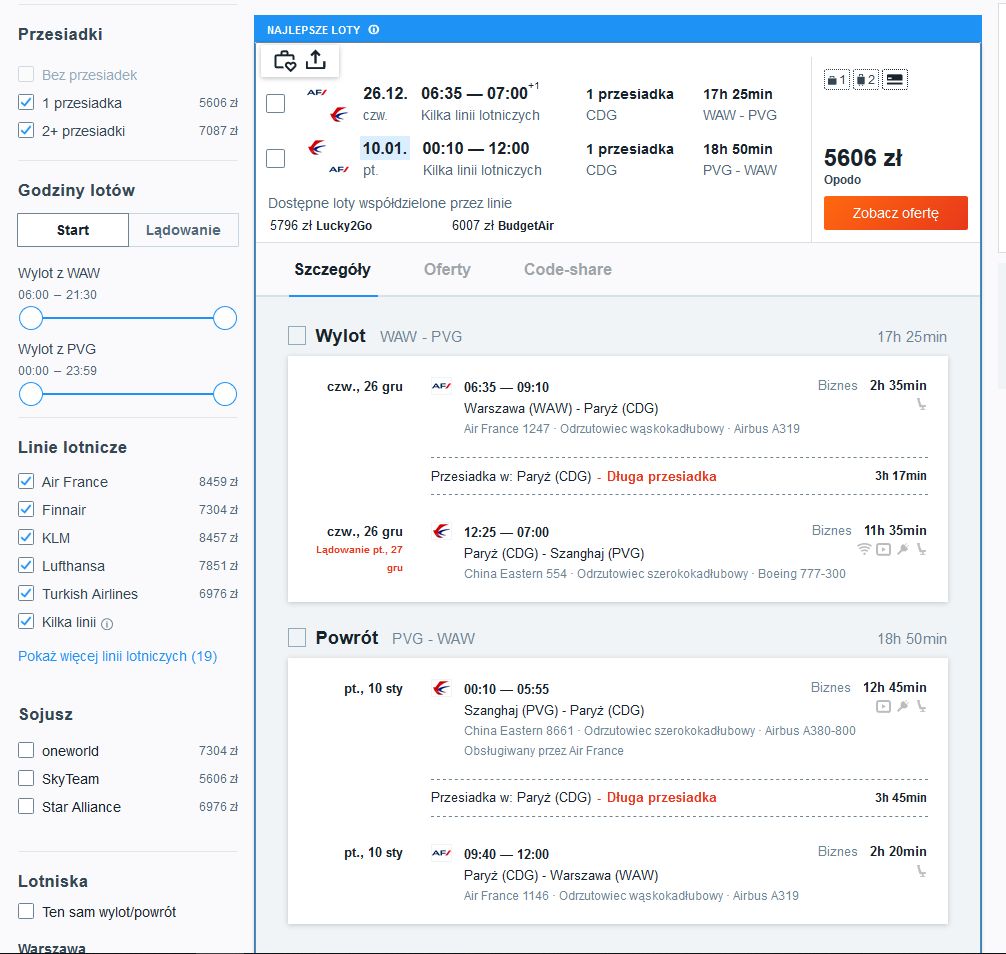The image size is (1006, 954).
Task: Click the seat icon on China Eastern 554
Action: [921, 549]
